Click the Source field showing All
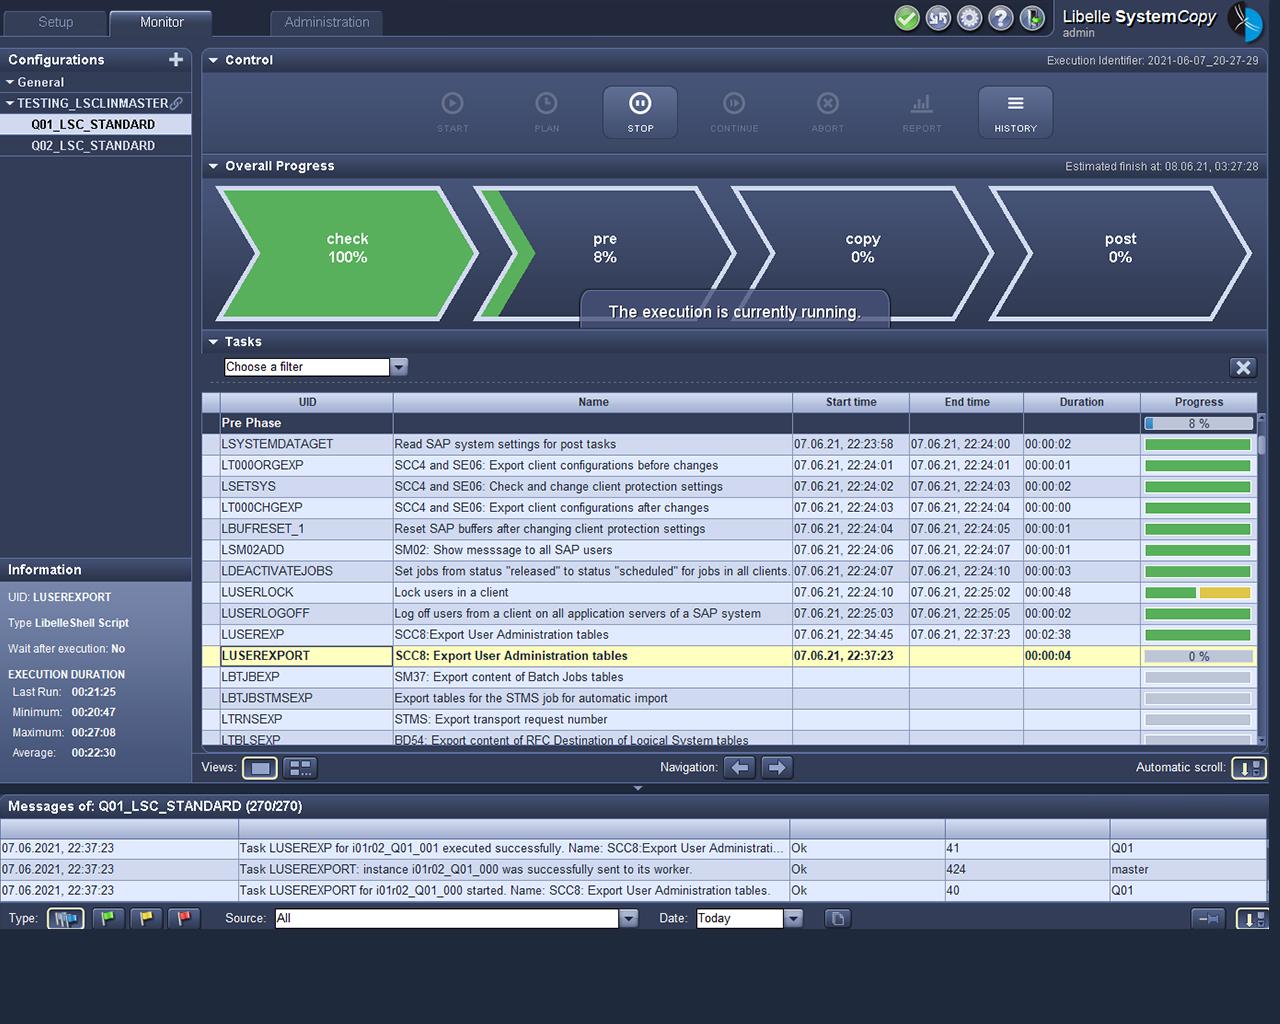 (447, 918)
